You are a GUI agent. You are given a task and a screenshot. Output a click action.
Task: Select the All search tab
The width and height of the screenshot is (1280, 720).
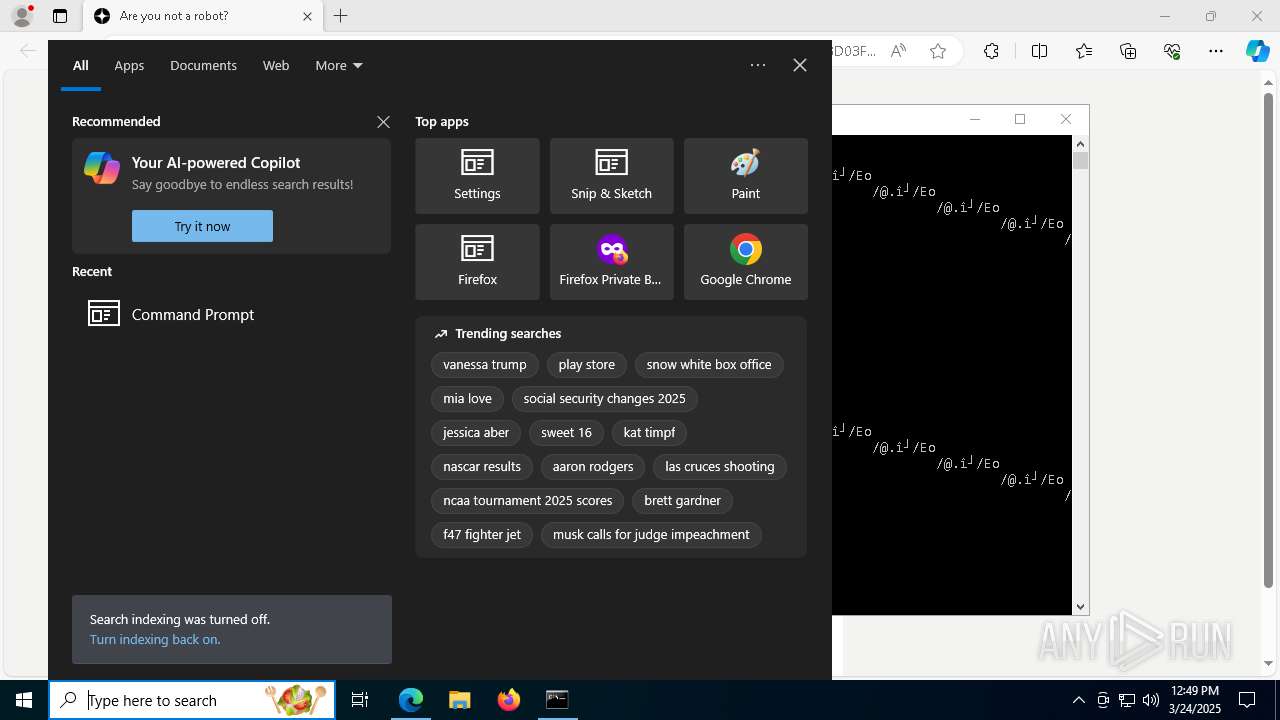(x=81, y=66)
